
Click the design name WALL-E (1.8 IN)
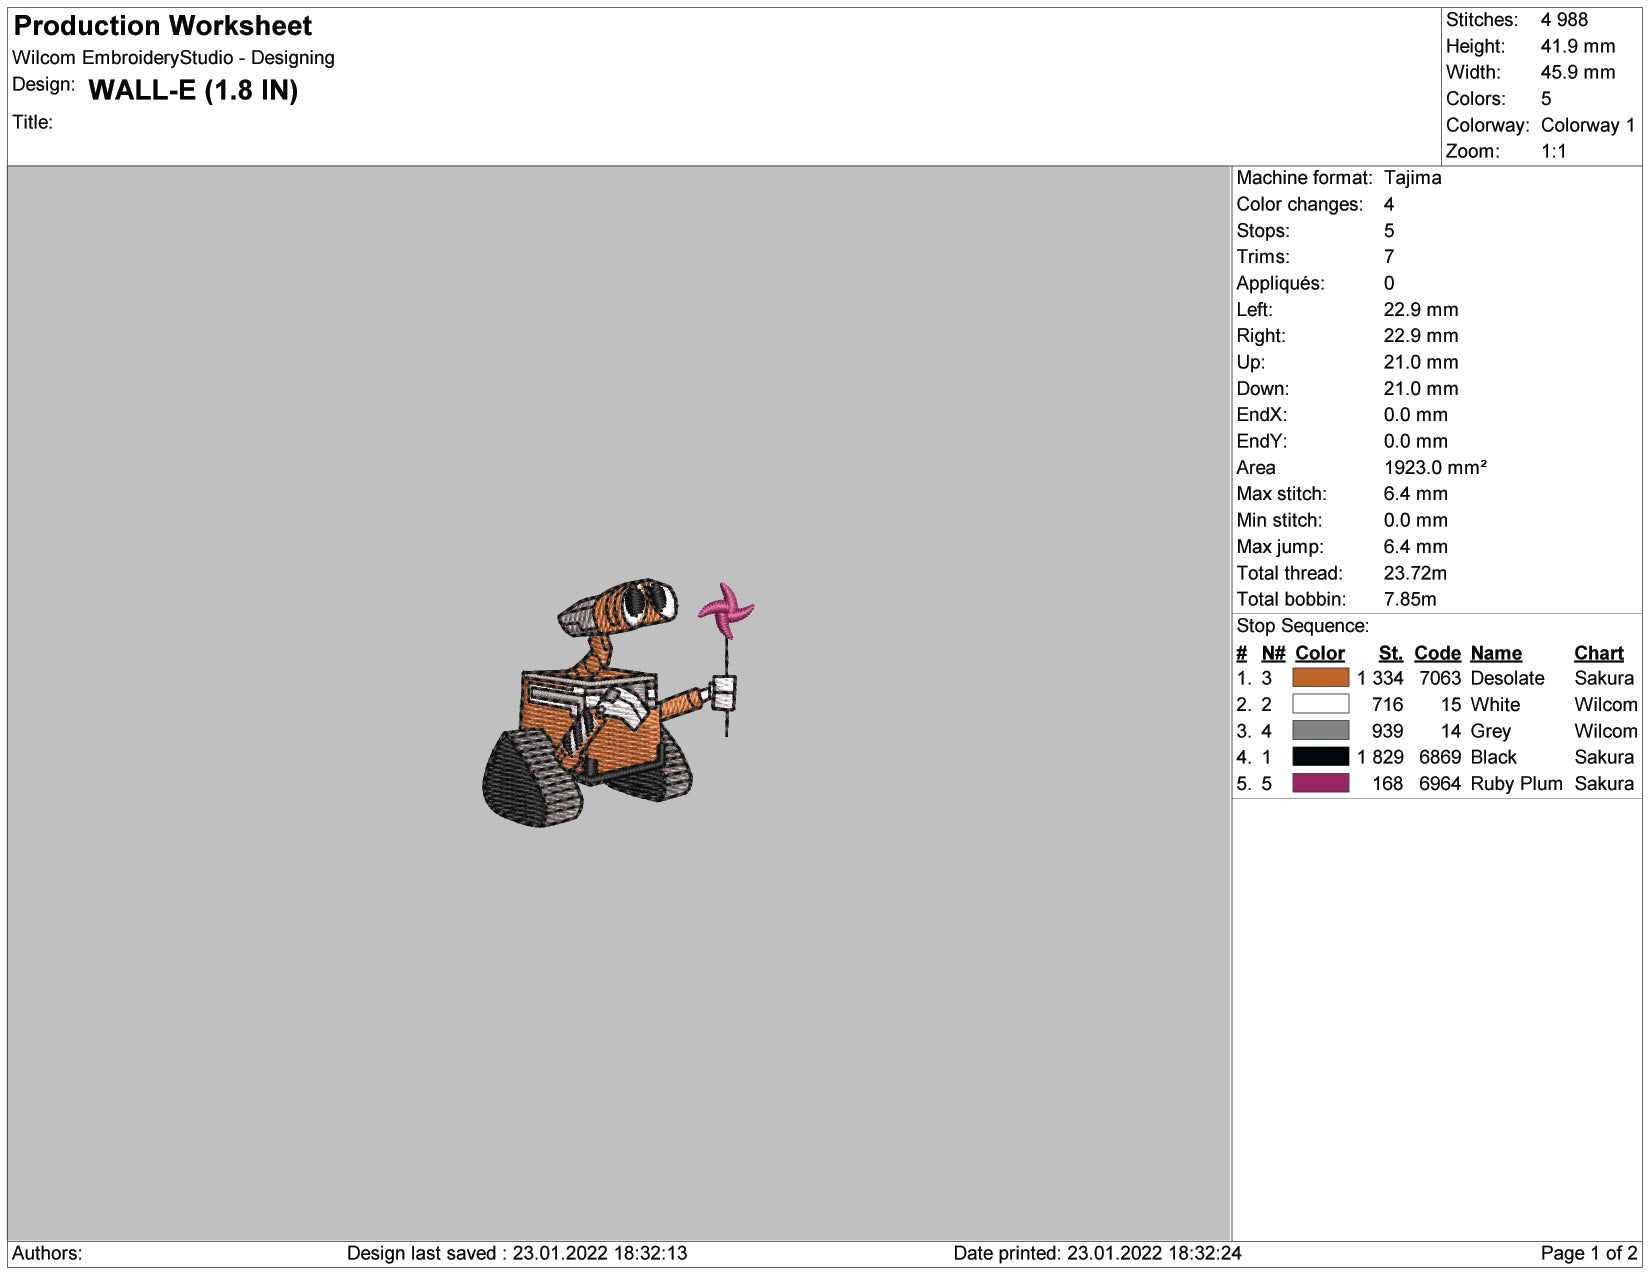tap(193, 91)
